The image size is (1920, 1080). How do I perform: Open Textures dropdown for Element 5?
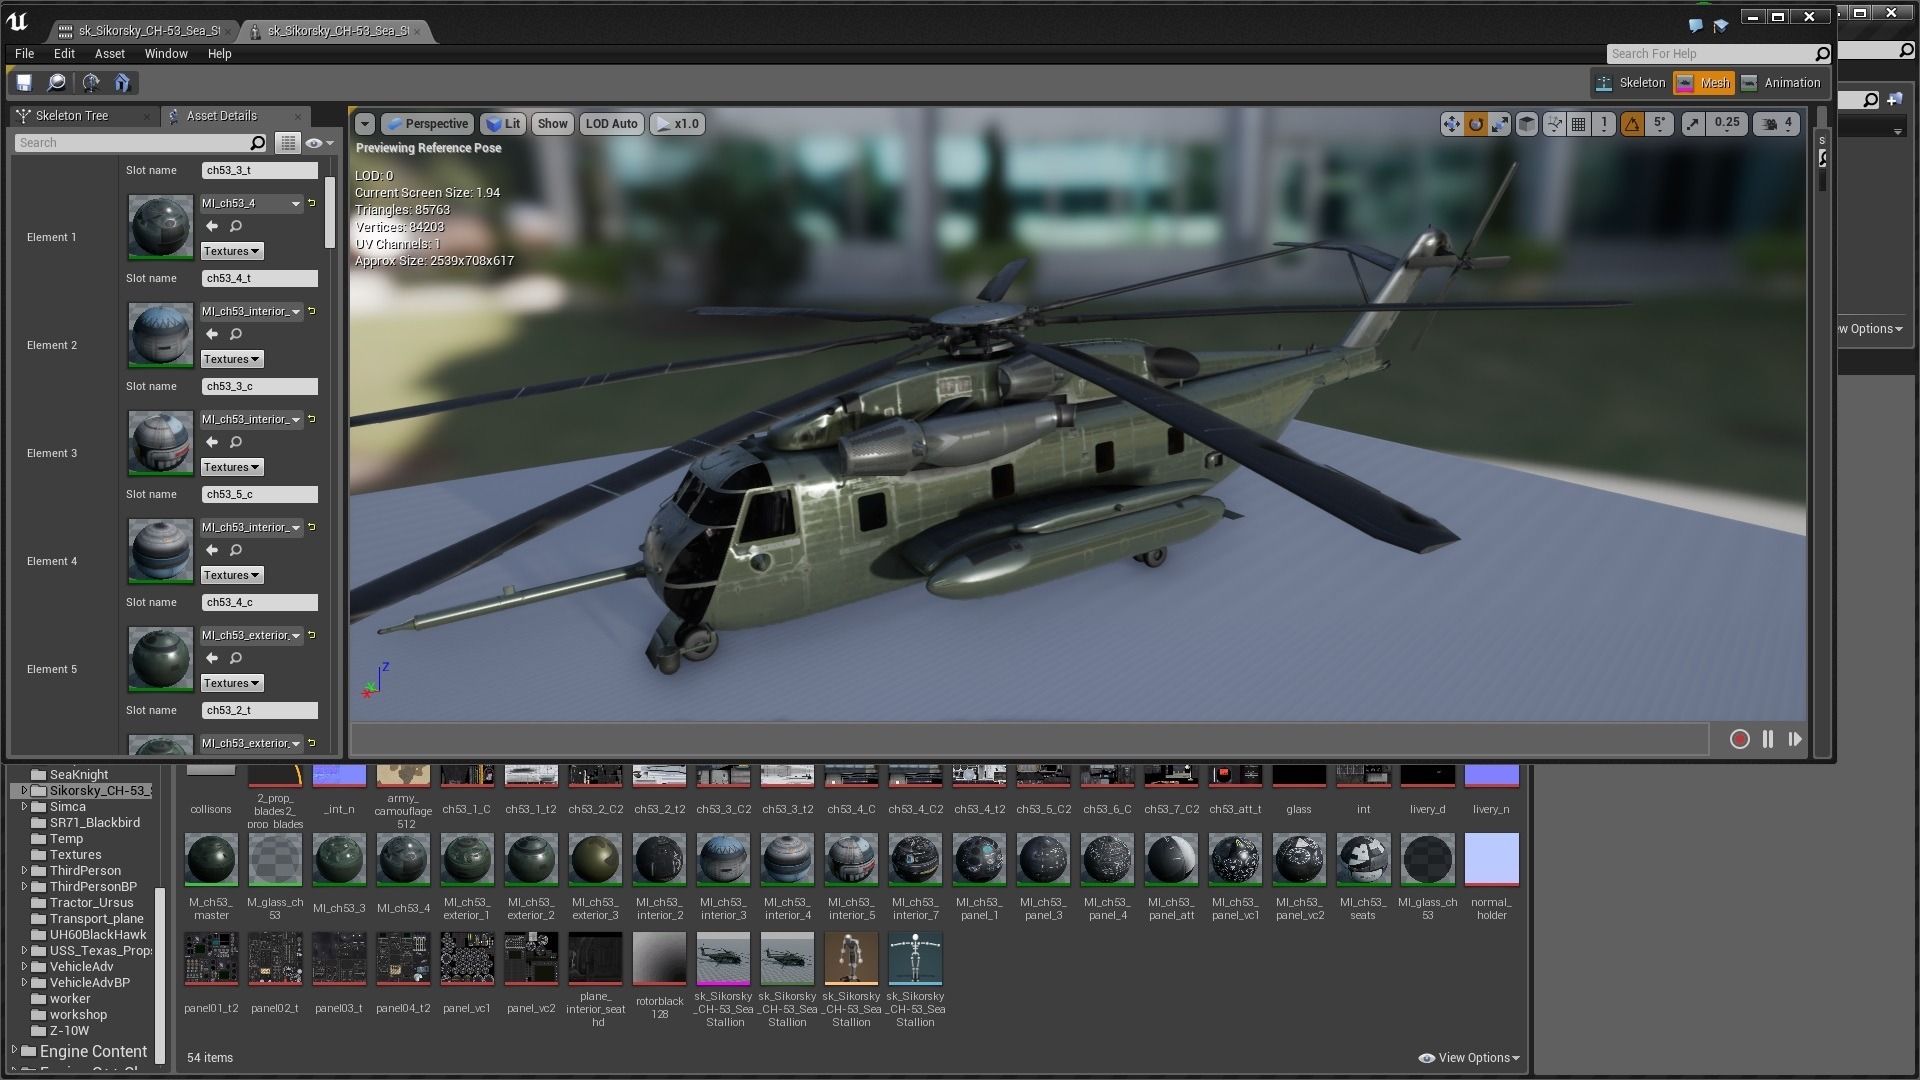232,683
